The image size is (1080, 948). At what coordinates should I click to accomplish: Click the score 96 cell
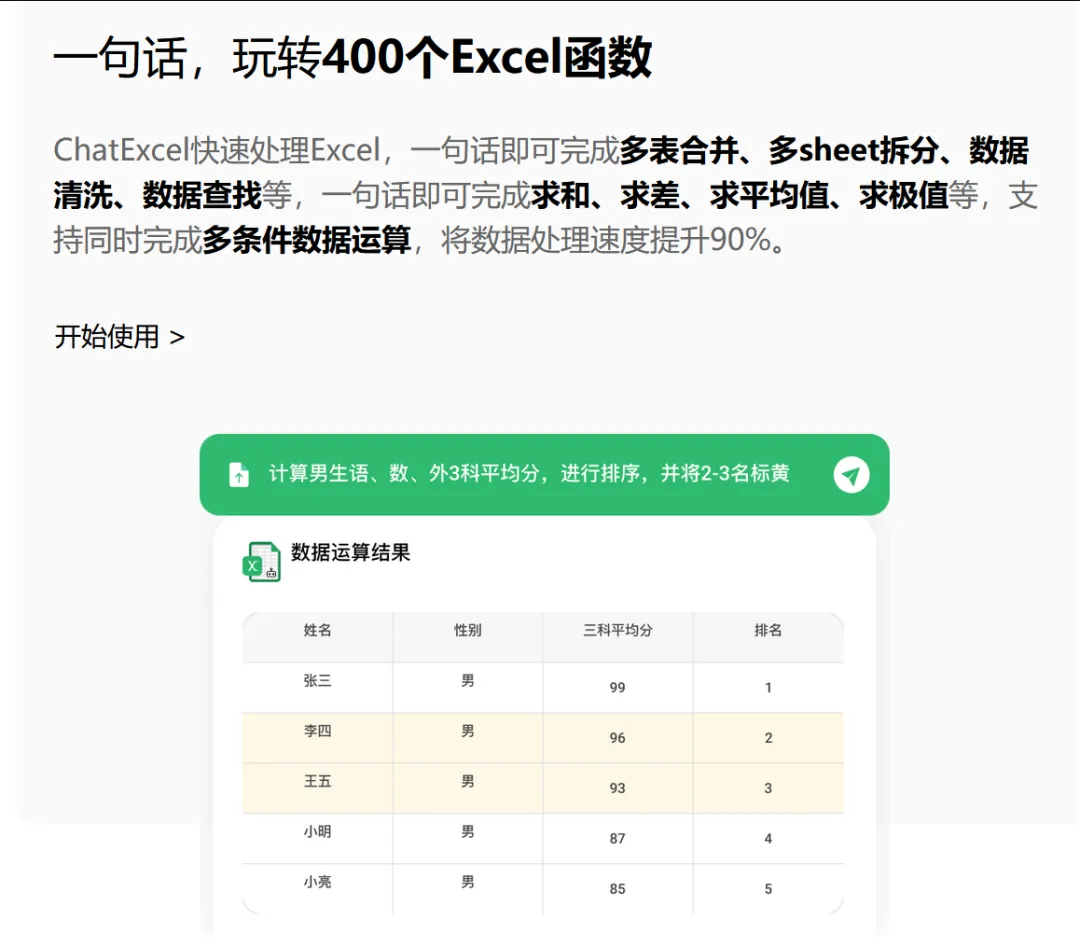(x=617, y=738)
